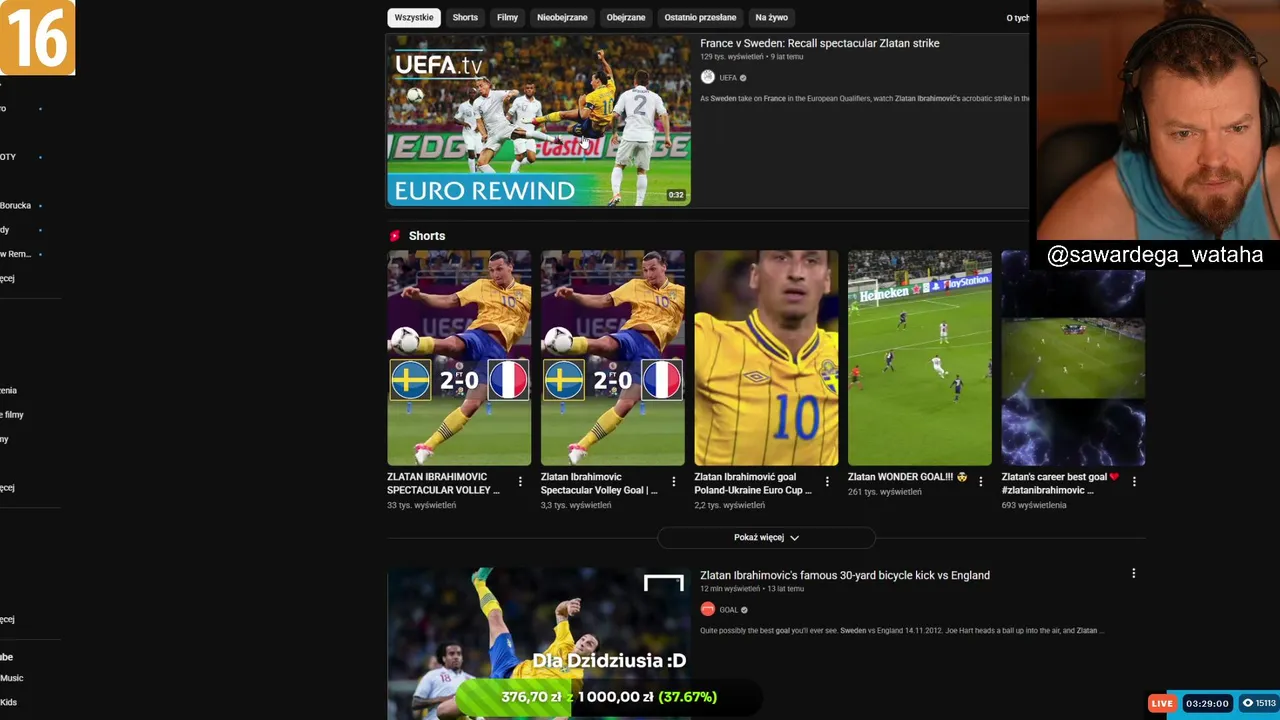
Task: Select the Na żywo filter chip
Action: point(771,17)
